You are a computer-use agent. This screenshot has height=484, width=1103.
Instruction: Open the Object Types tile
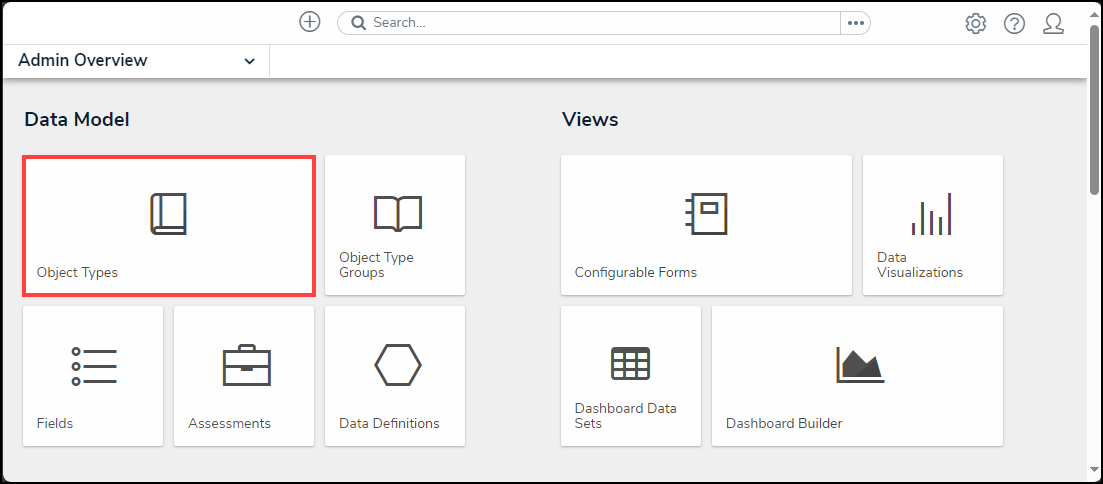tap(169, 225)
